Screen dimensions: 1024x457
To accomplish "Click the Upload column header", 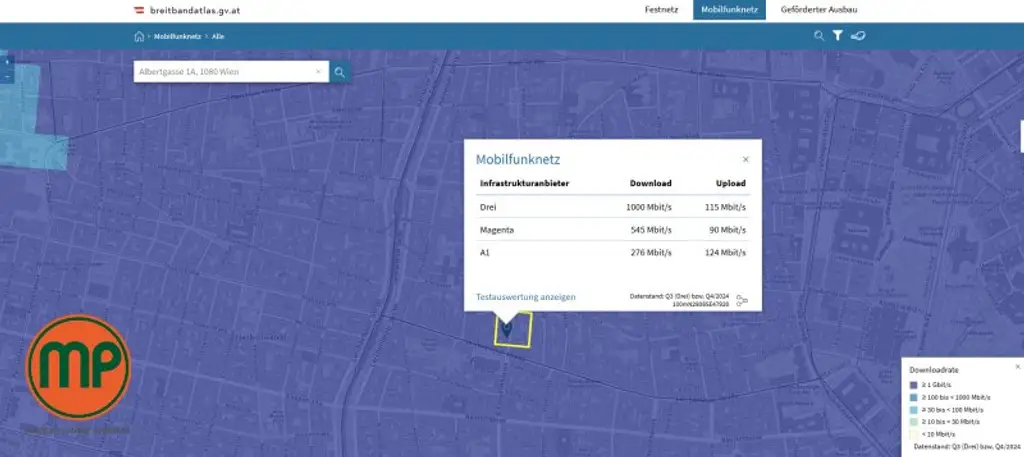I will click(731, 183).
